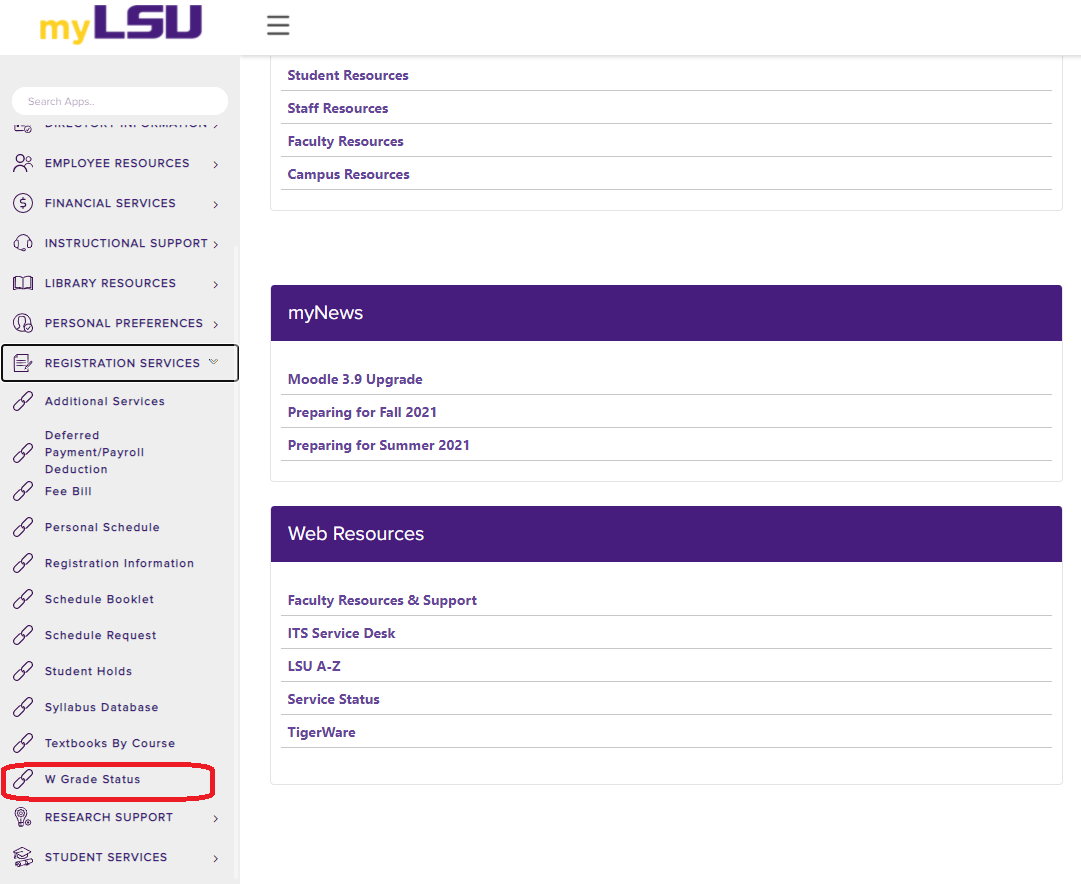Click the link icon beside Schedule Booklet

[23, 599]
